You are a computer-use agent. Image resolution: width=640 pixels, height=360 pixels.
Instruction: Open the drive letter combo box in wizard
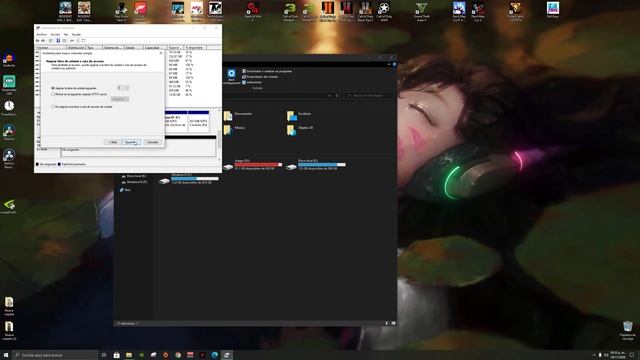coord(123,88)
